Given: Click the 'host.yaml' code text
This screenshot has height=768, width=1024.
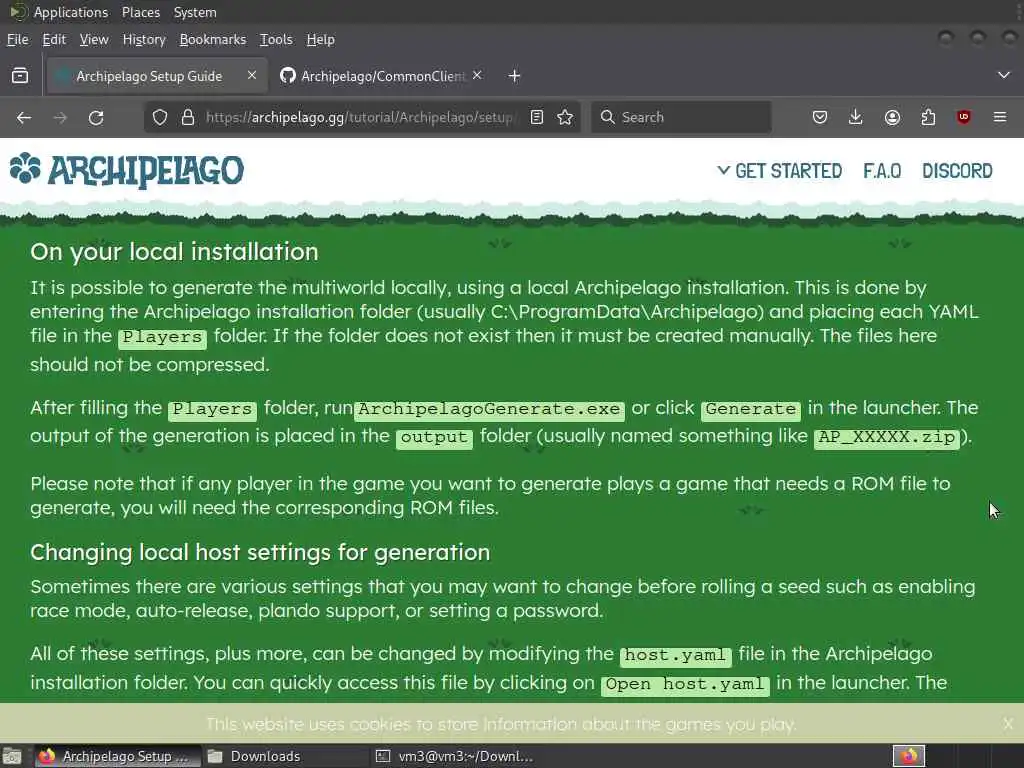Looking at the screenshot, I should click(x=675, y=655).
